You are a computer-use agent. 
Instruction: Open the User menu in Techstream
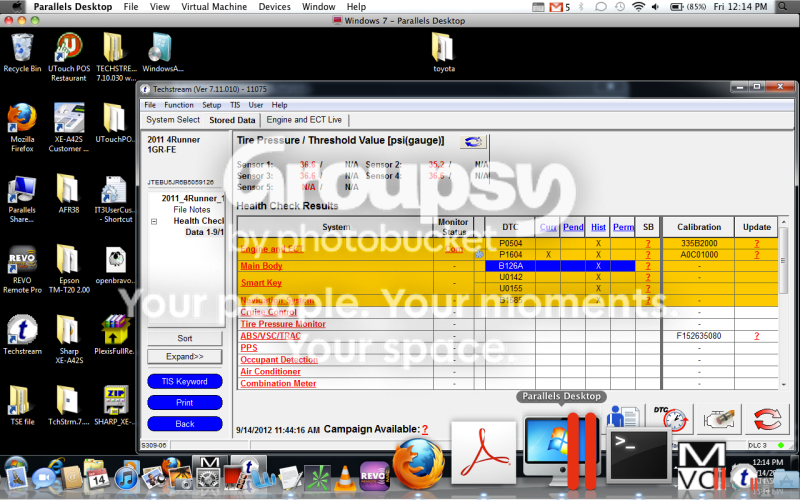click(256, 105)
